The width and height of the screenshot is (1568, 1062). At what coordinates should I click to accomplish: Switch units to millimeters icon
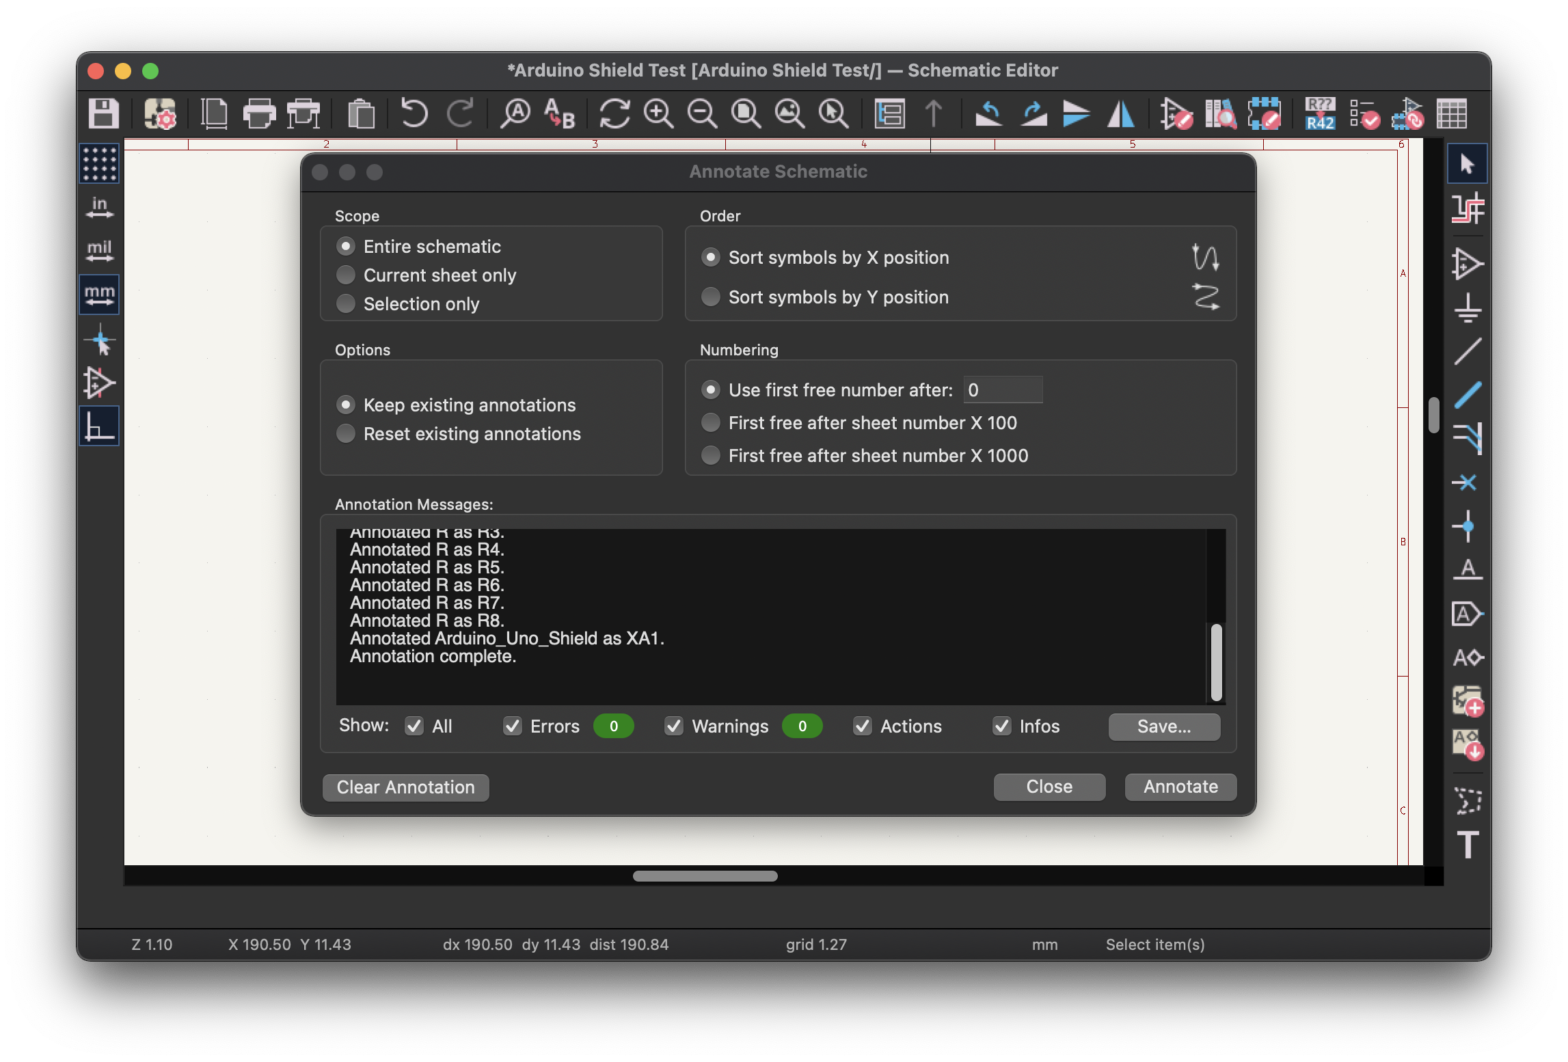coord(99,295)
